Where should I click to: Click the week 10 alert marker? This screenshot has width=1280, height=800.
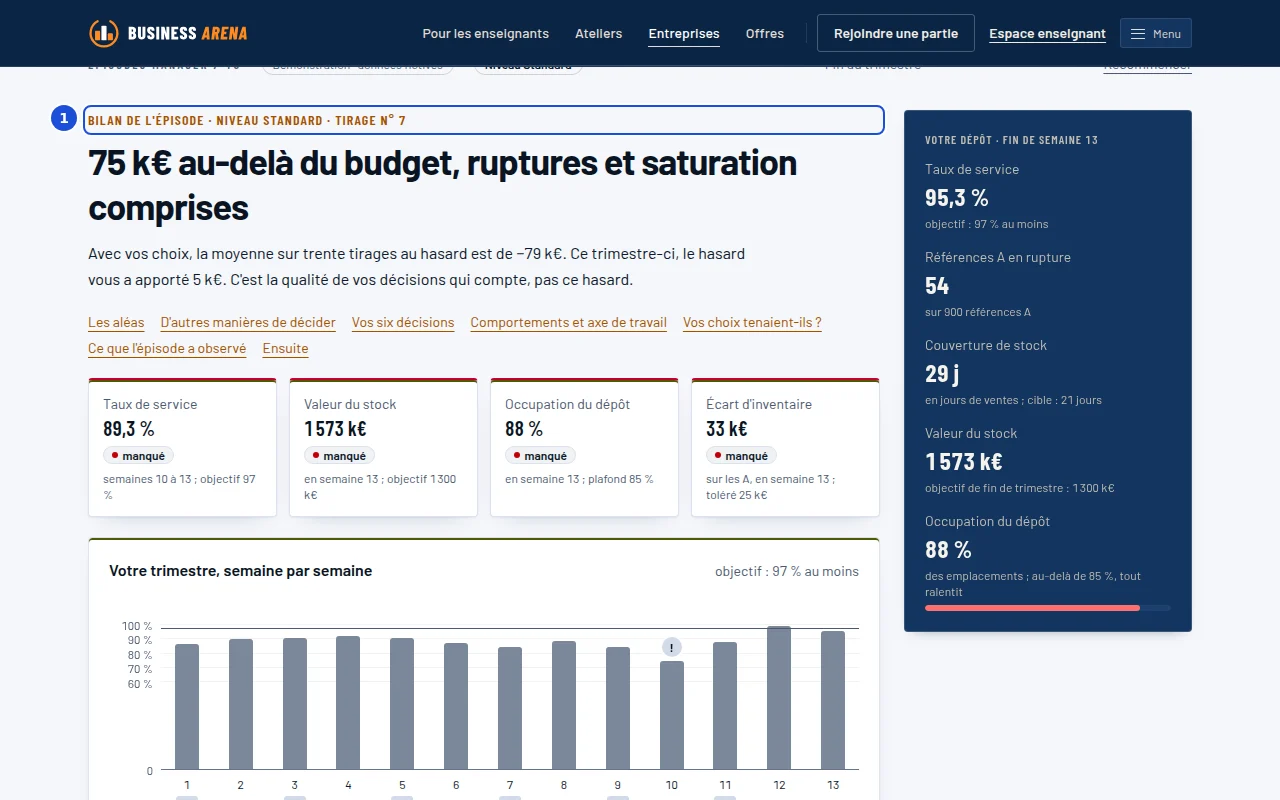672,648
